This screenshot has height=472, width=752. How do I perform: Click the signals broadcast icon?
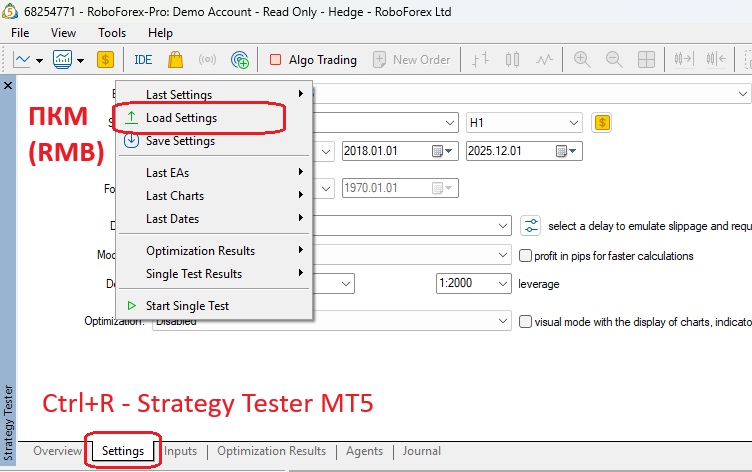pyautogui.click(x=207, y=60)
